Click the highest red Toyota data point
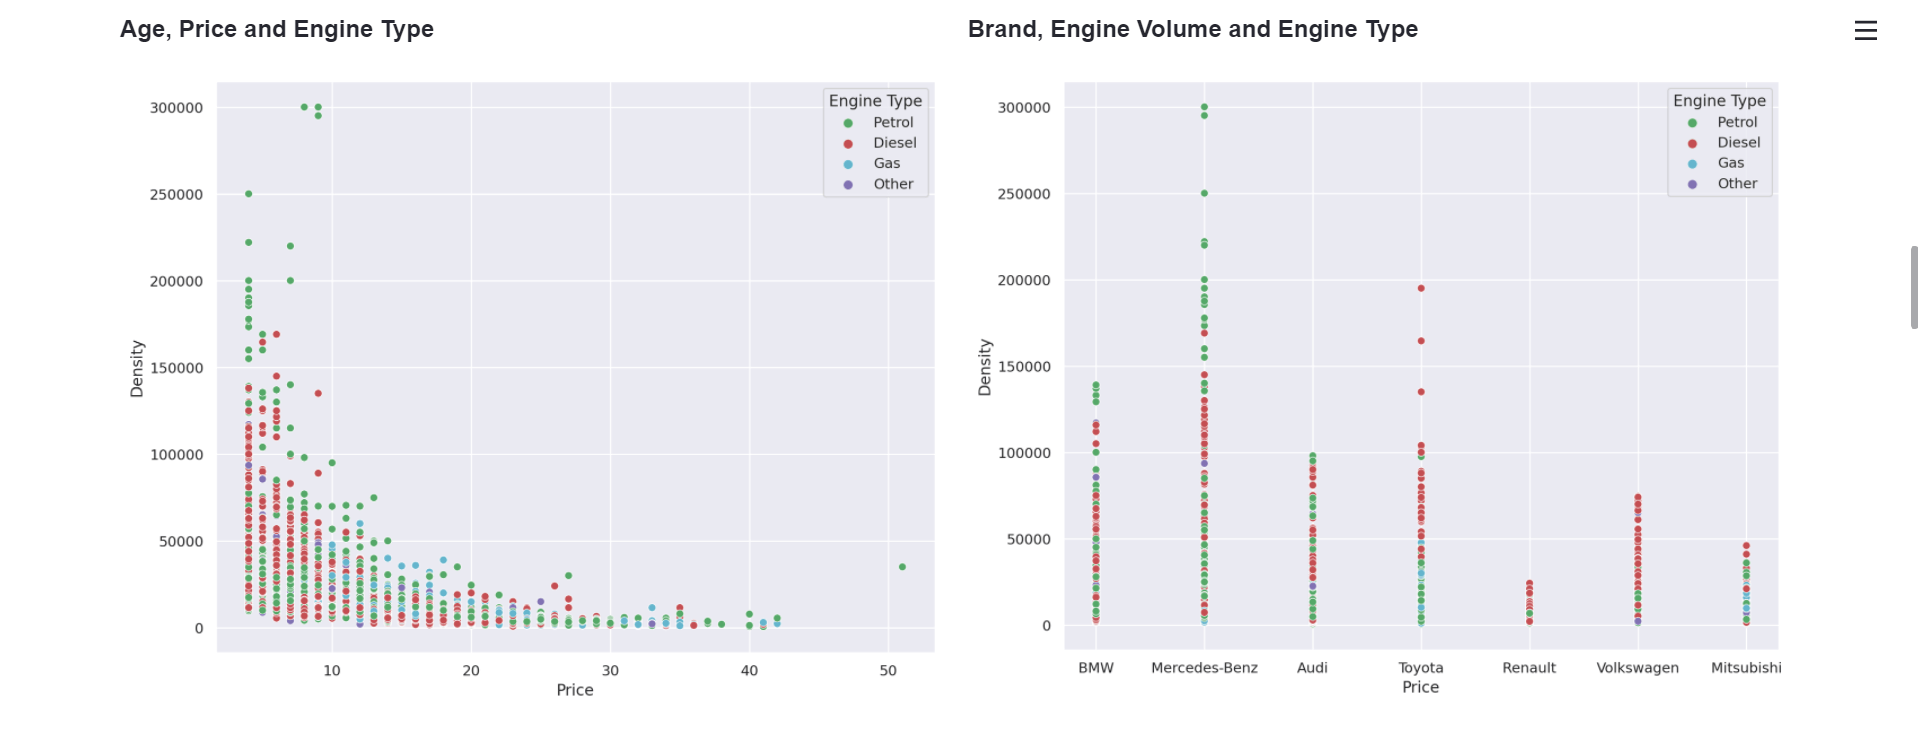Viewport: 1918px width, 735px height. 1421,288
